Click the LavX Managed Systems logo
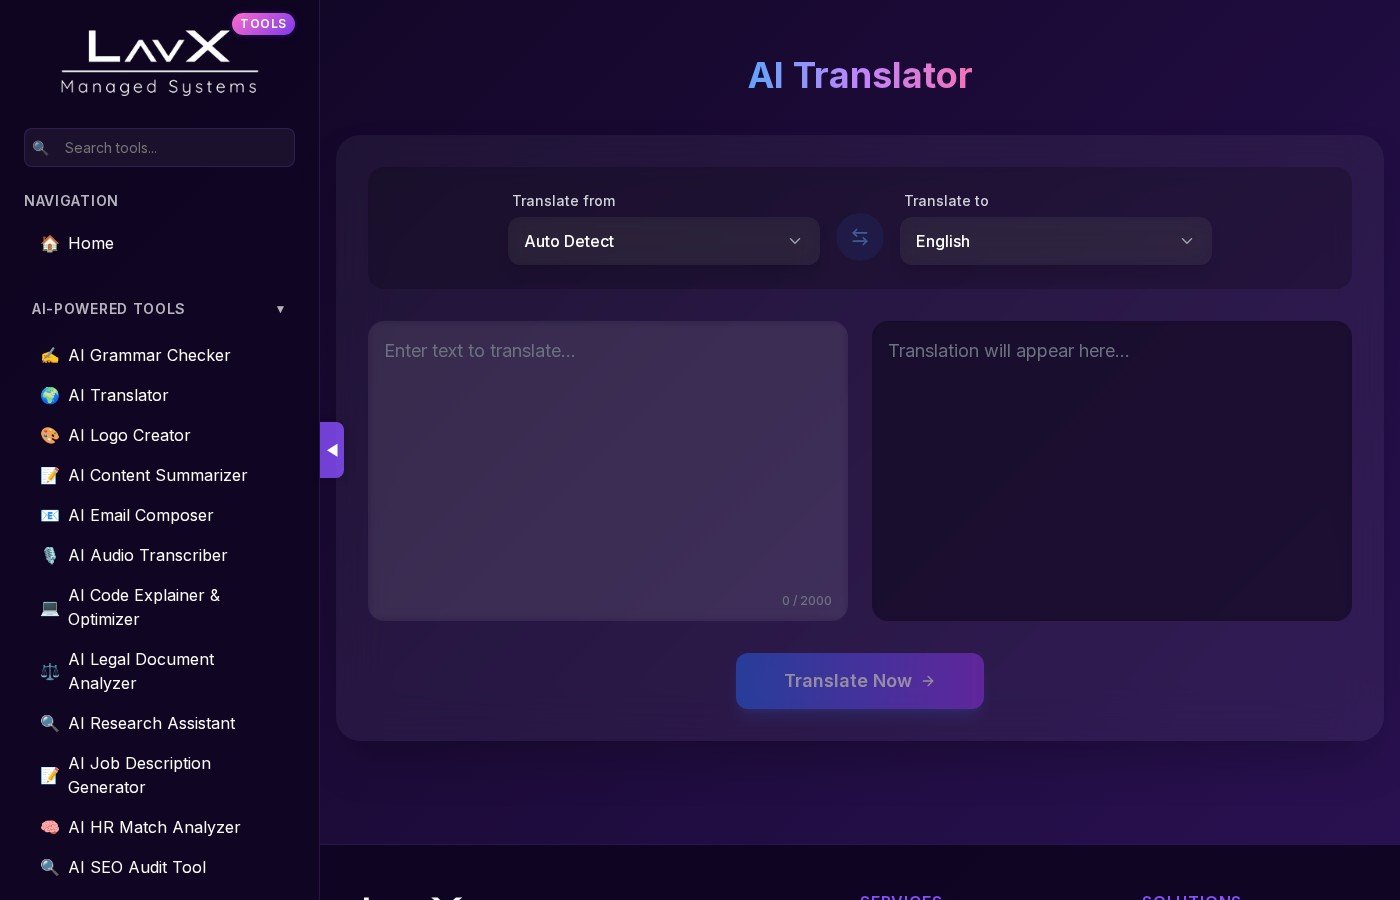1400x900 pixels. point(160,62)
